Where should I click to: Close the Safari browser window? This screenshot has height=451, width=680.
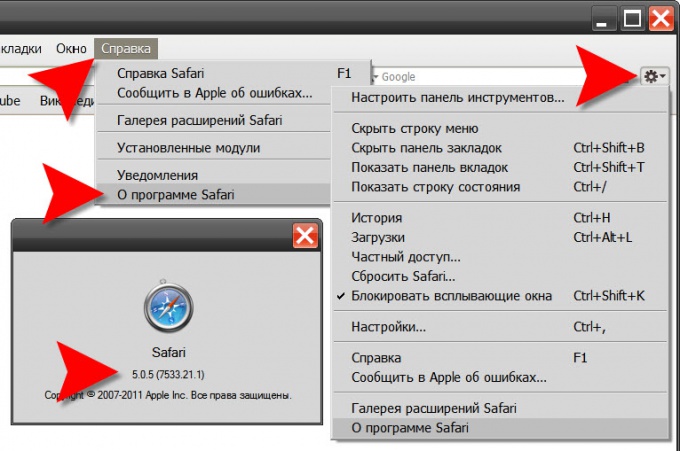pyautogui.click(x=661, y=20)
